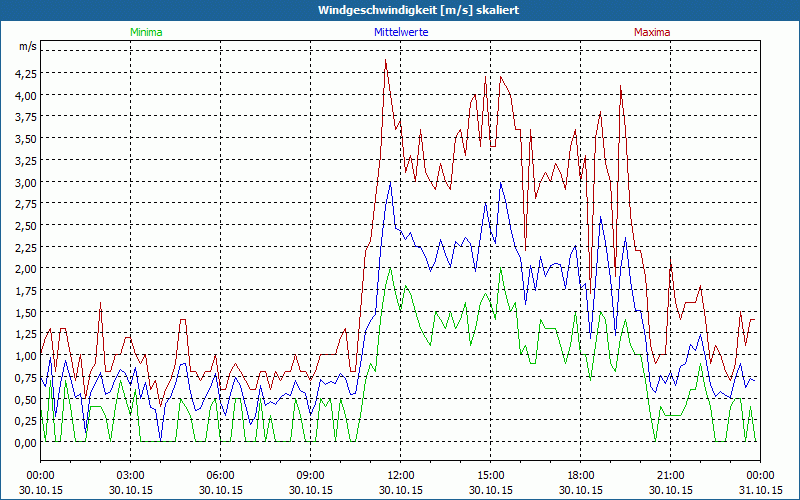The width and height of the screenshot is (800, 500).
Task: Click the 1,75 y-axis value
Action: [26, 290]
